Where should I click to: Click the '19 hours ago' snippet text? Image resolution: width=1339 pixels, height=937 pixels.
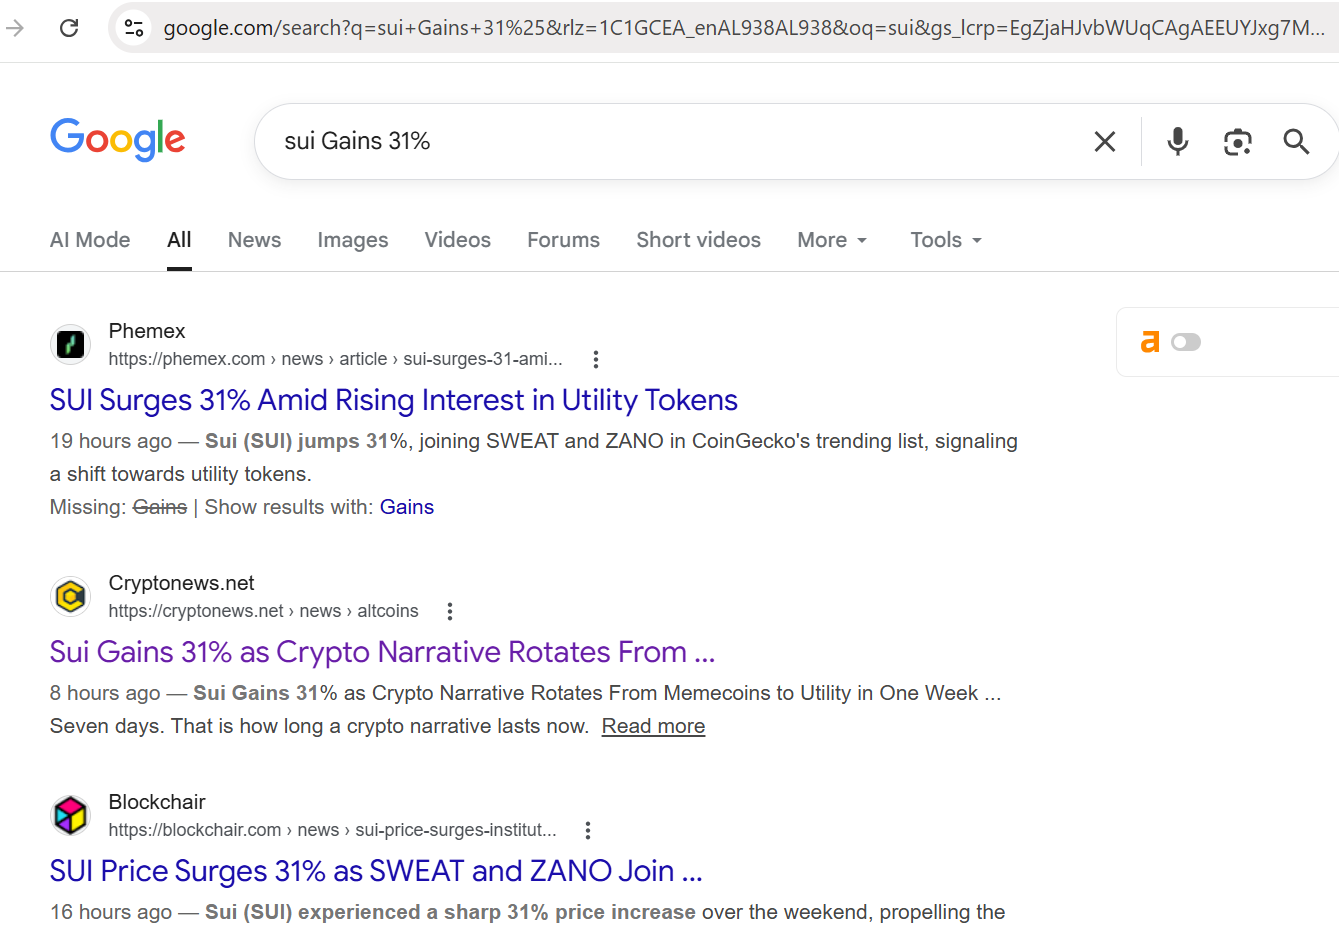coord(111,441)
